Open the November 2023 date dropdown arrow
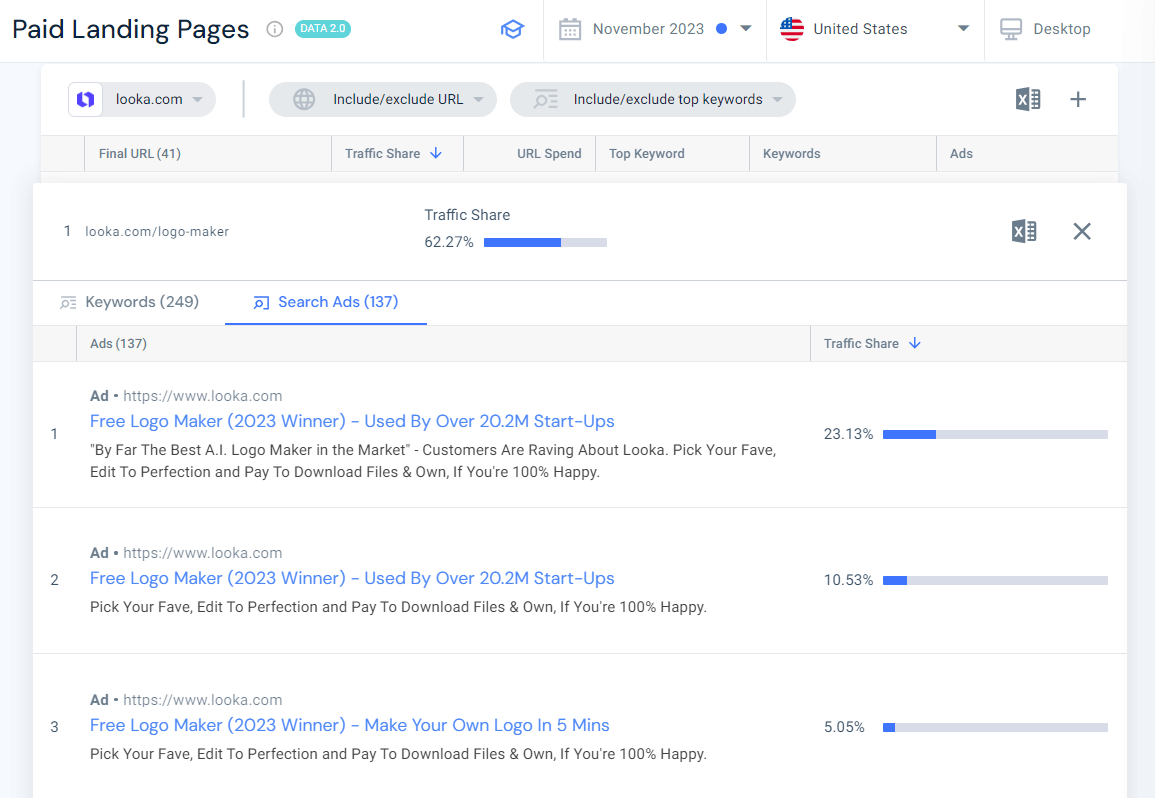The width and height of the screenshot is (1155, 798). tap(745, 29)
